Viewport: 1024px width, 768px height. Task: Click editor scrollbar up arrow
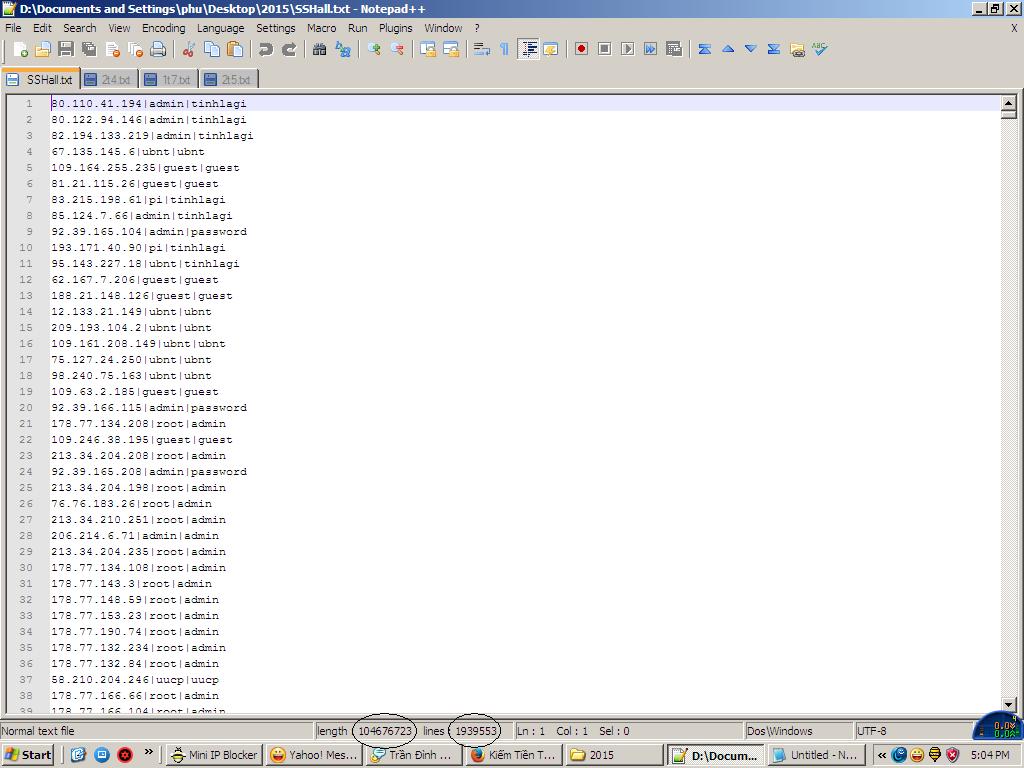pyautogui.click(x=1008, y=103)
